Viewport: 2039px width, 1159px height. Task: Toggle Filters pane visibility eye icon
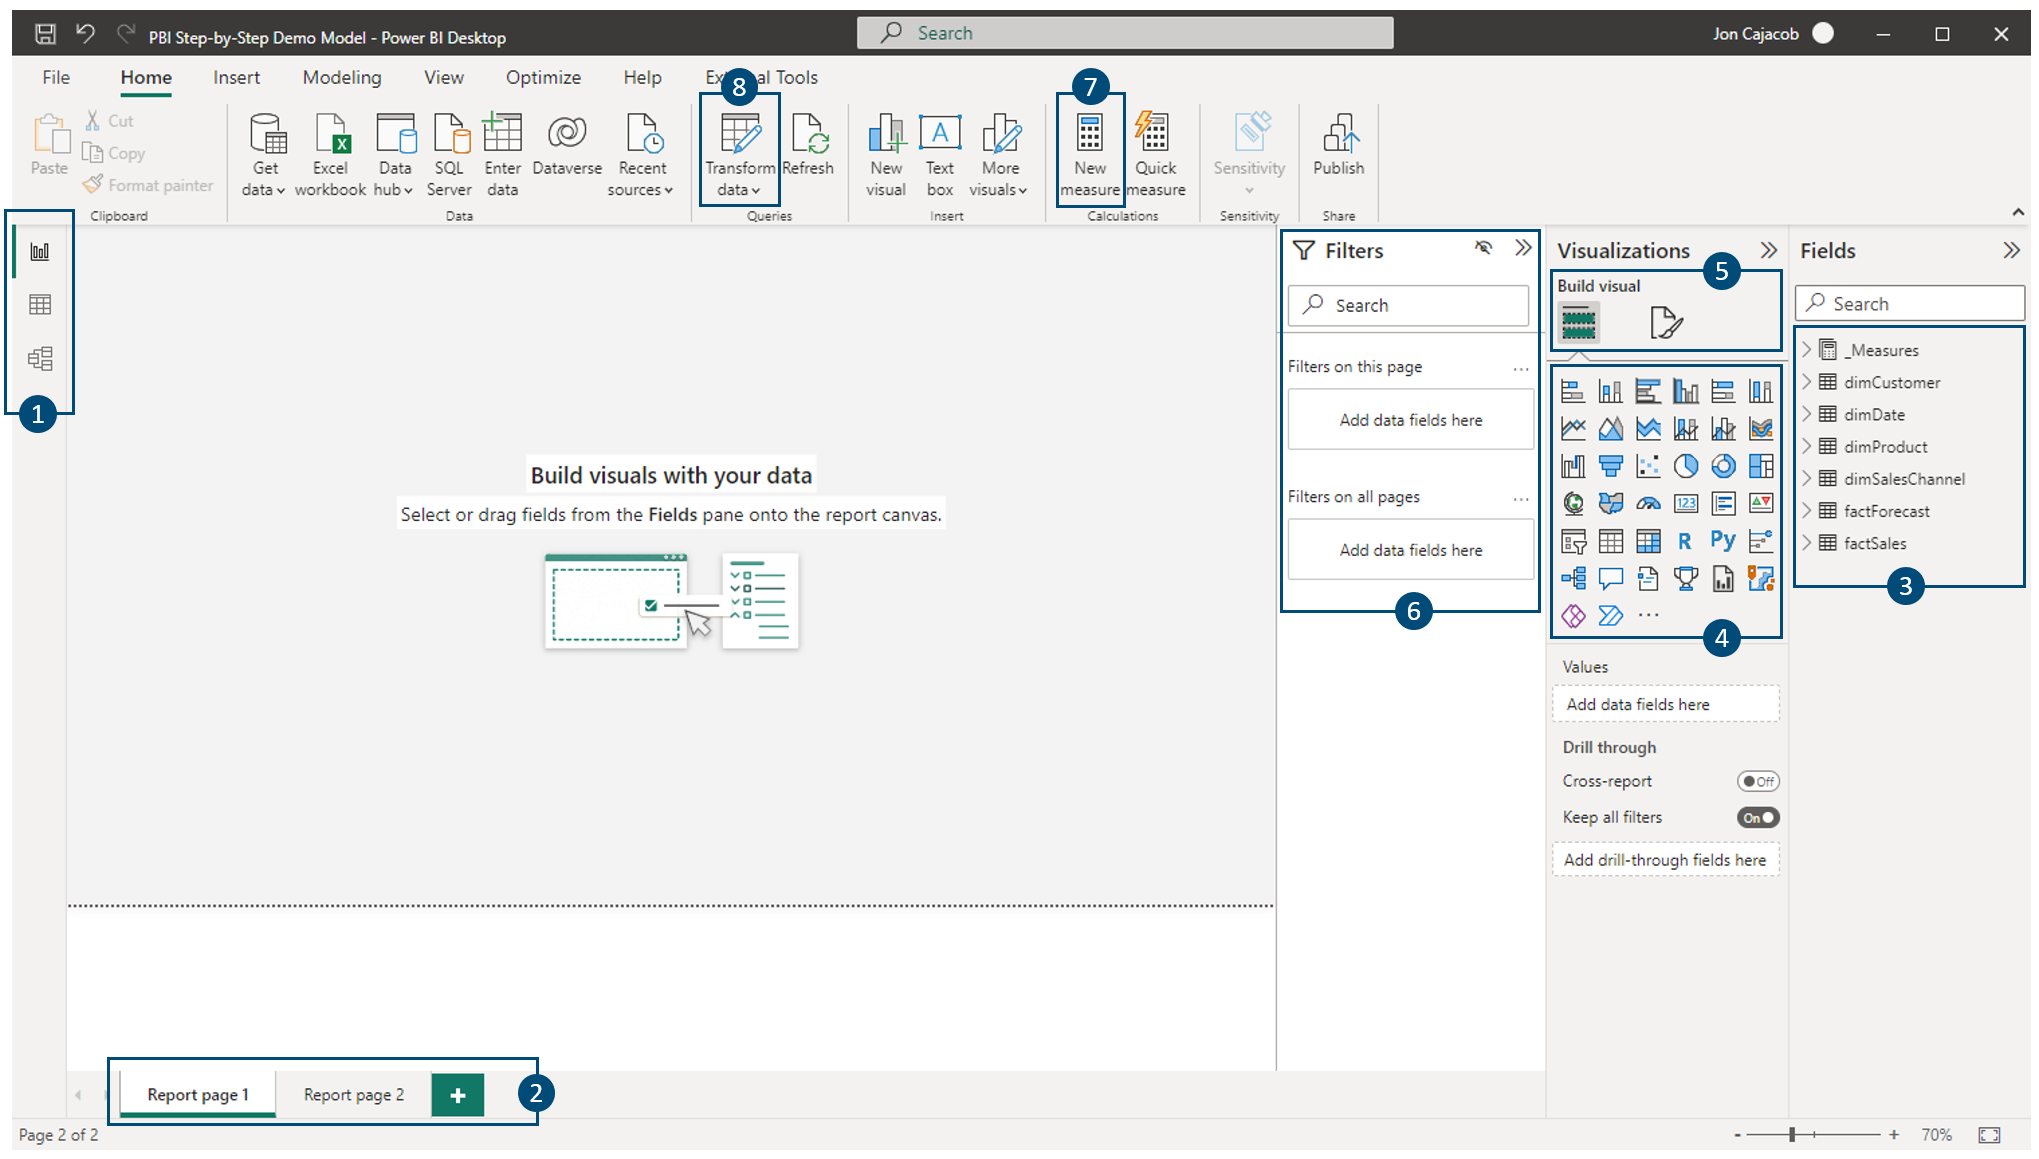point(1484,247)
